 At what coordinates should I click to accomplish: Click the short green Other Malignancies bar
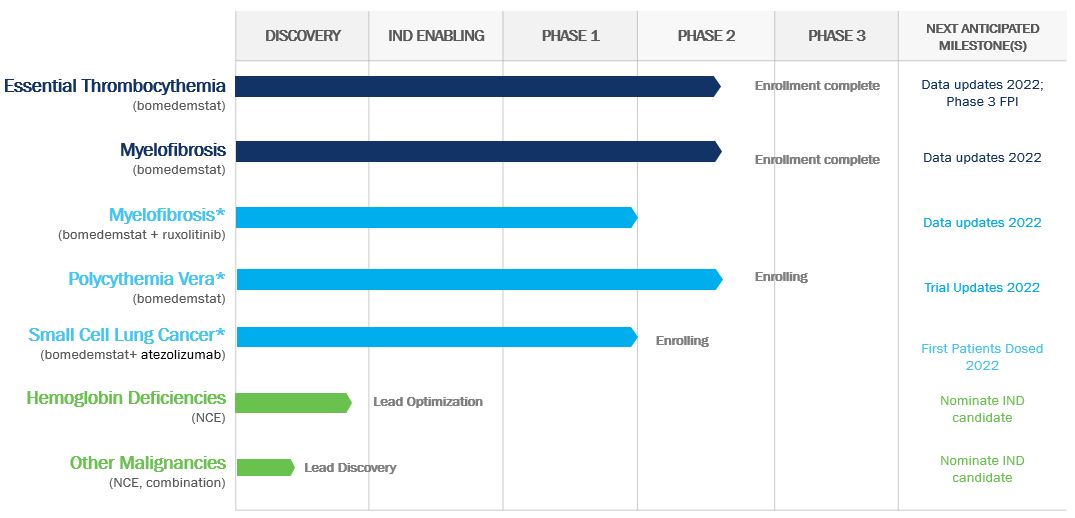264,467
